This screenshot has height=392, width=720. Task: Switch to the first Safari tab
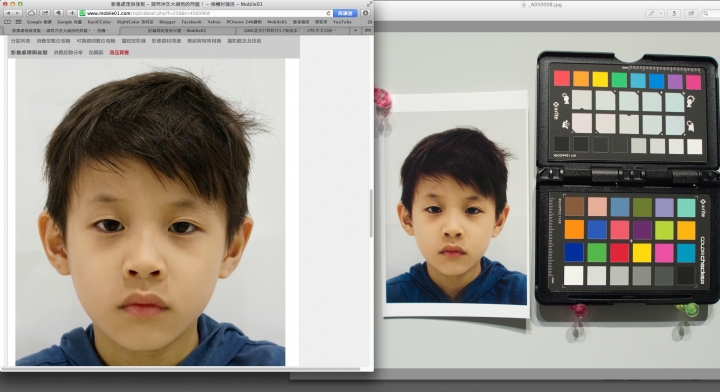(61, 31)
